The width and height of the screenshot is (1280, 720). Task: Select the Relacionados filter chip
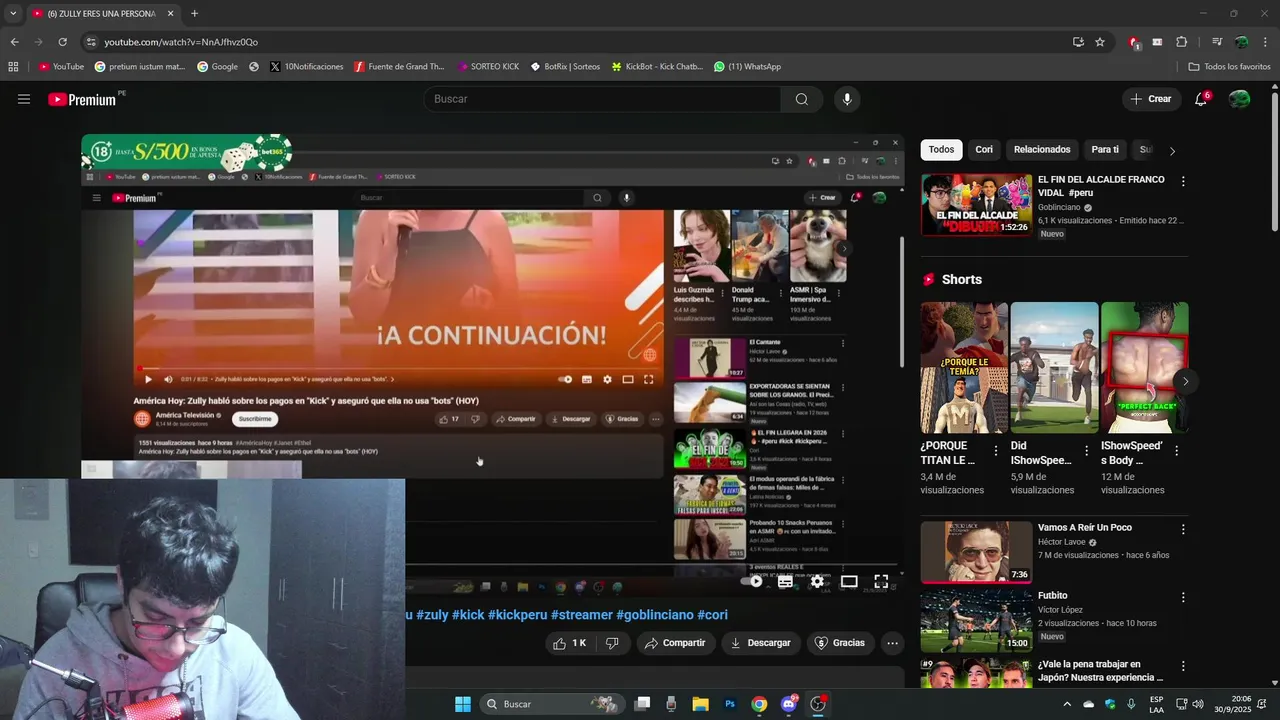coord(1042,150)
